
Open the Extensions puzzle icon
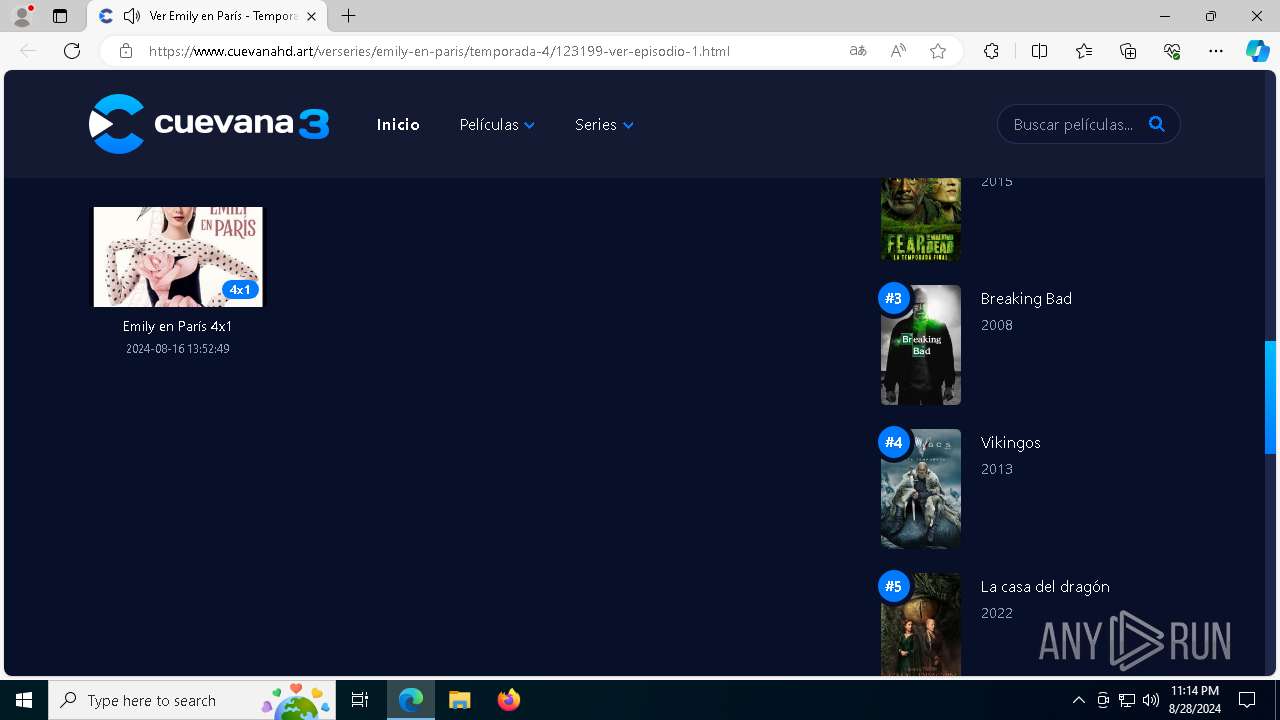(x=991, y=51)
